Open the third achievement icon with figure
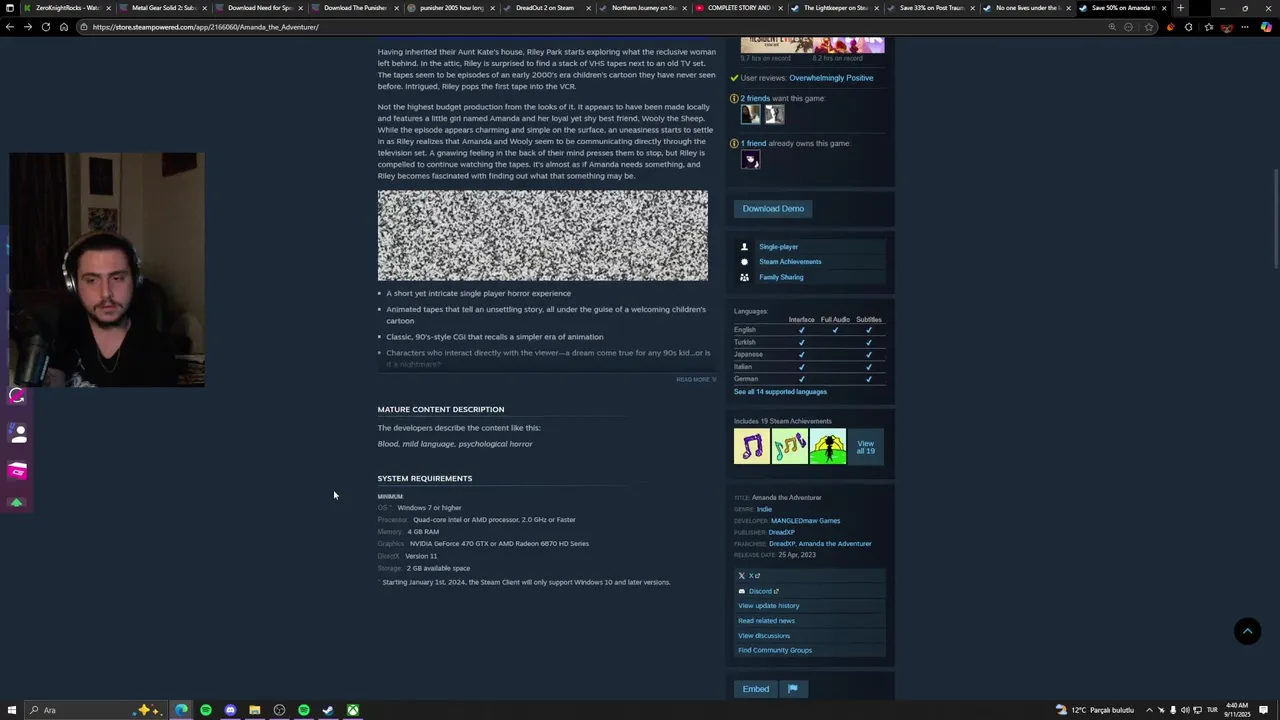1280x720 pixels. (828, 446)
